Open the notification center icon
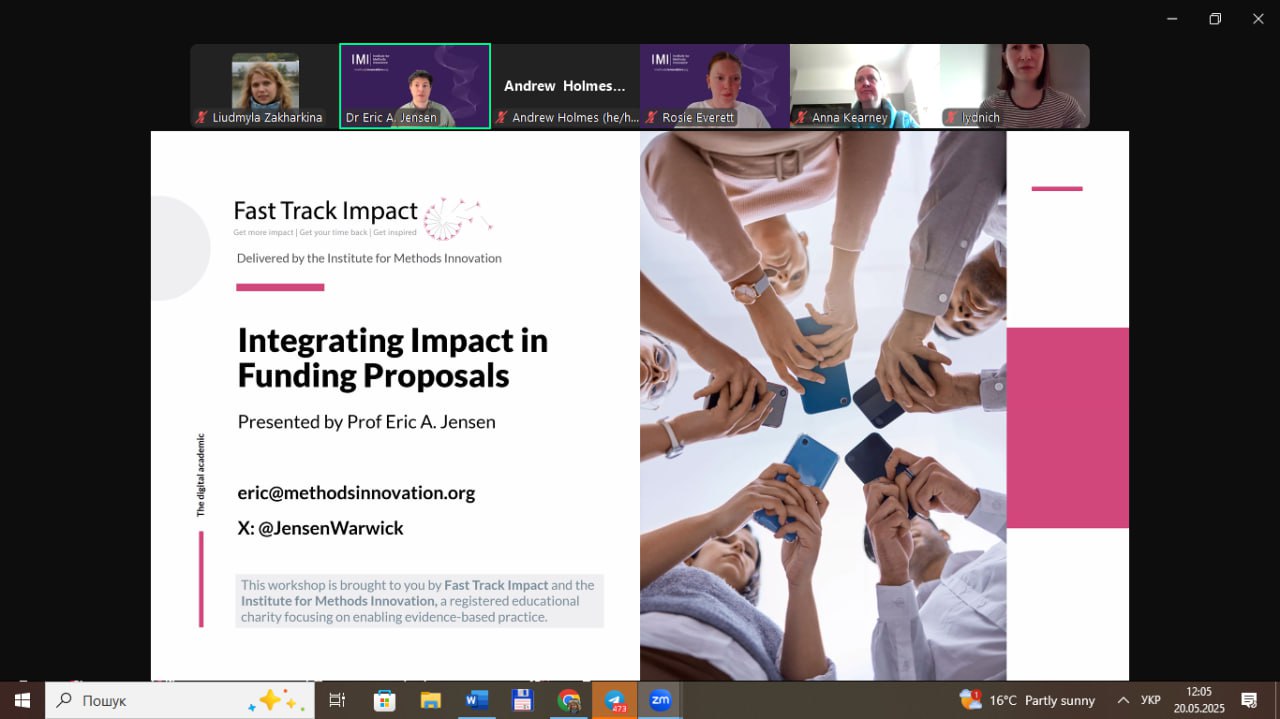The image size is (1280, 719). tap(1249, 700)
